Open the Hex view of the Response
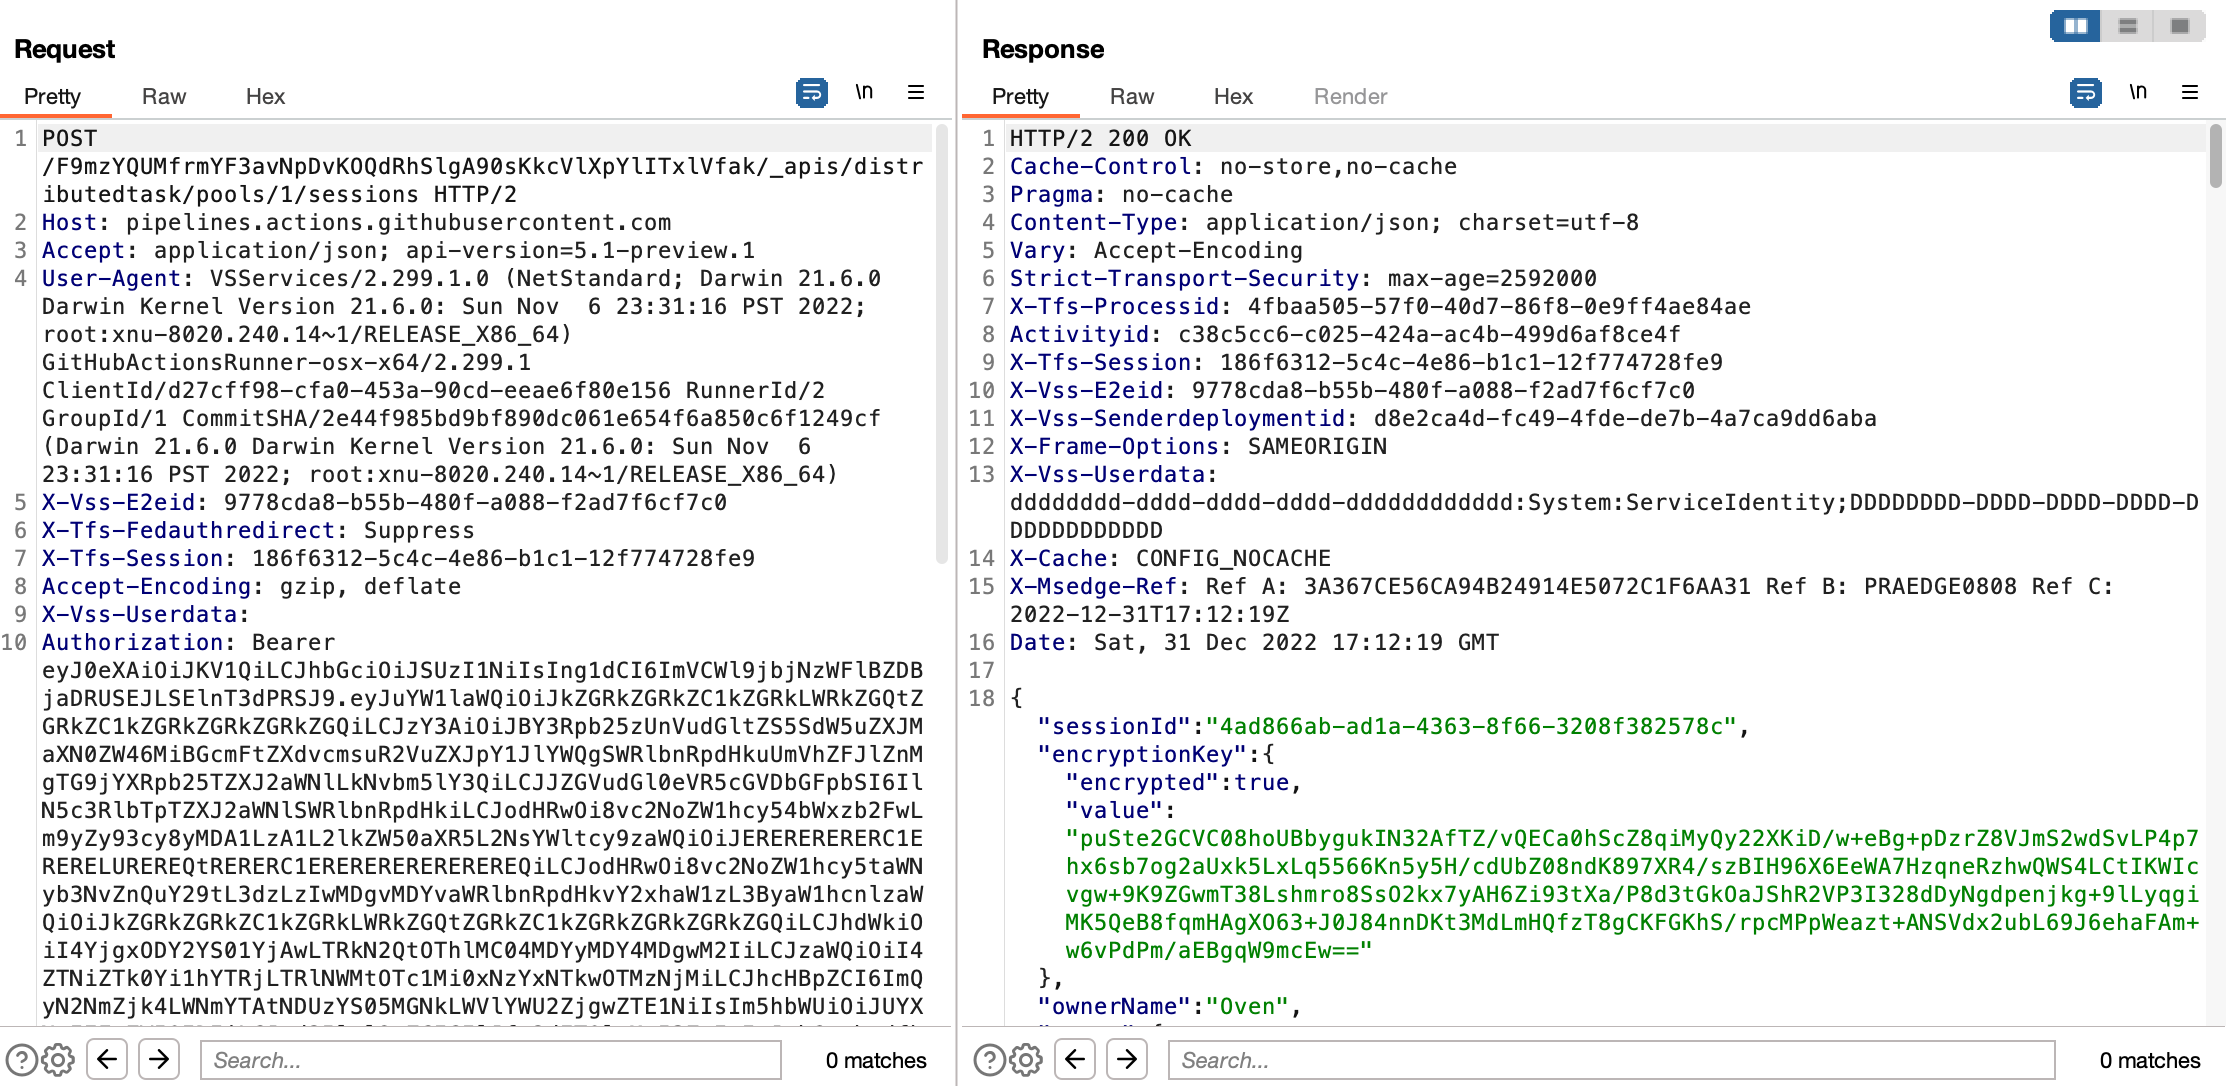Viewport: 2226px width, 1086px height. pos(1233,96)
